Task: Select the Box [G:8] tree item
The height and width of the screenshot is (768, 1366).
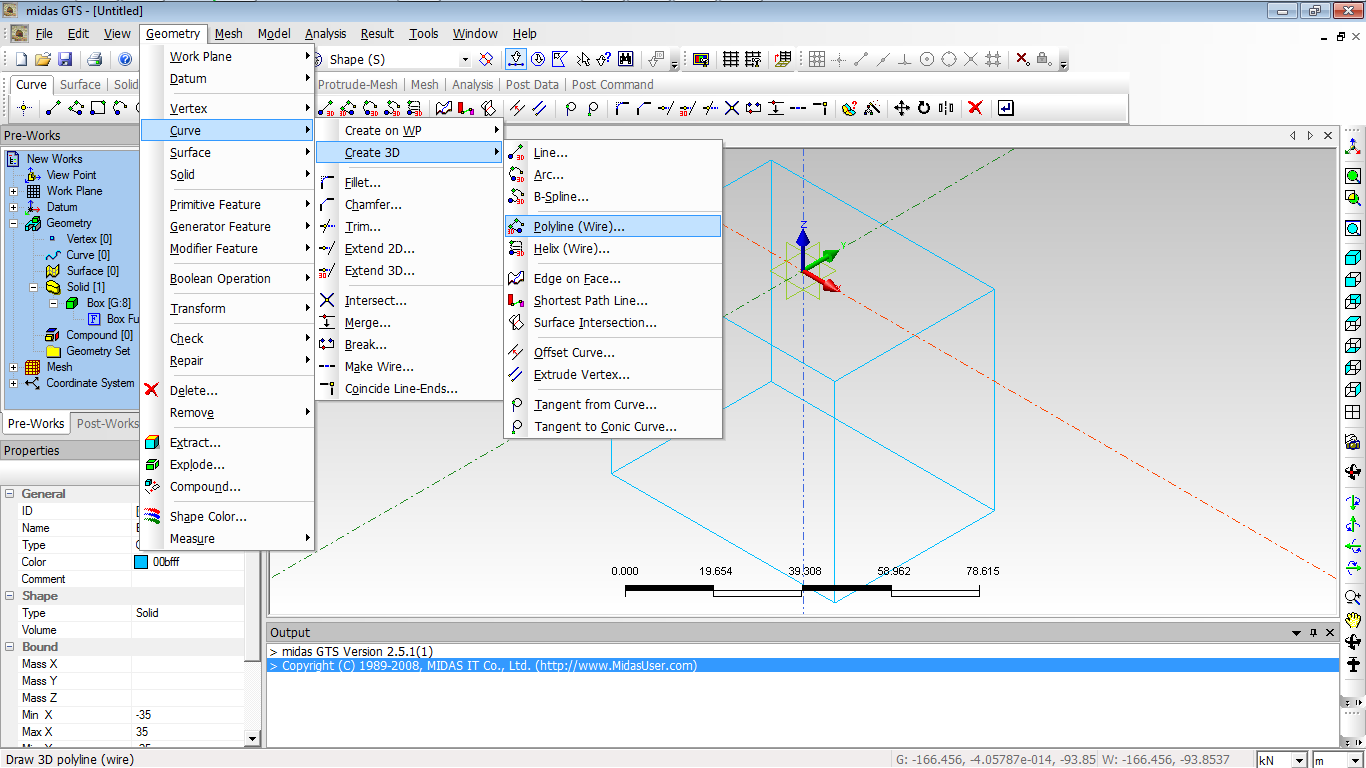Action: click(108, 303)
